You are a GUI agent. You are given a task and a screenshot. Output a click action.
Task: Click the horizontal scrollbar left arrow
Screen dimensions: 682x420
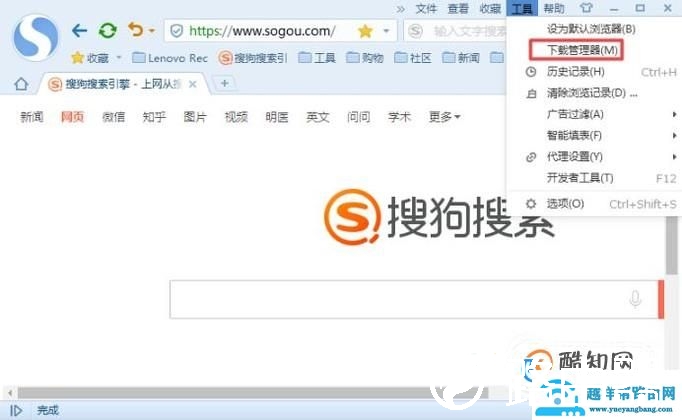(10, 393)
